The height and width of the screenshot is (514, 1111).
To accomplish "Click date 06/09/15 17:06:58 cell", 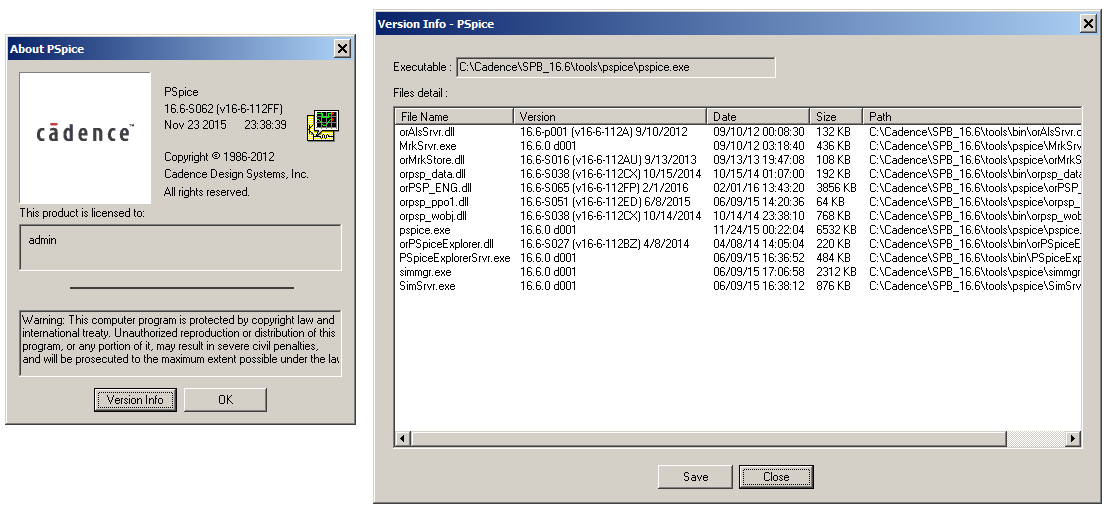I will coord(758,272).
